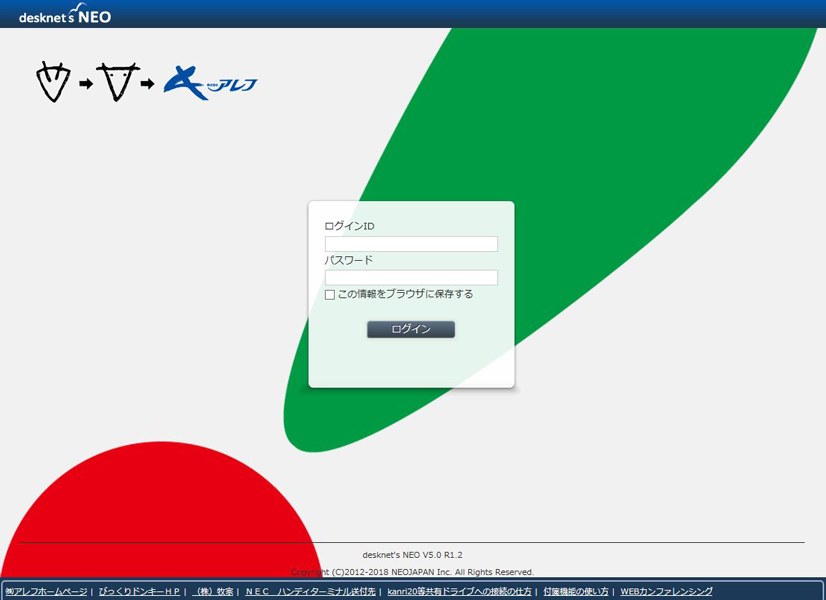The height and width of the screenshot is (600, 826).
Task: Open ＮＥＣ ハンディターミナル送付先 link
Action: (x=310, y=592)
